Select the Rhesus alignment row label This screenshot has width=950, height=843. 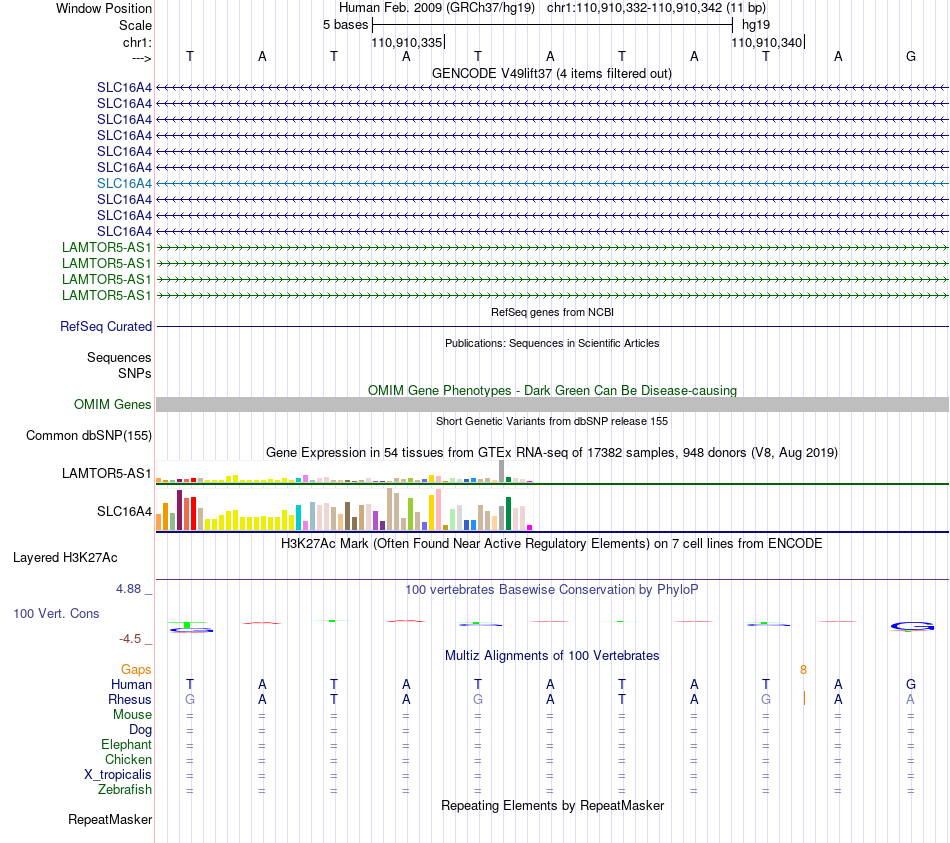pyautogui.click(x=130, y=699)
